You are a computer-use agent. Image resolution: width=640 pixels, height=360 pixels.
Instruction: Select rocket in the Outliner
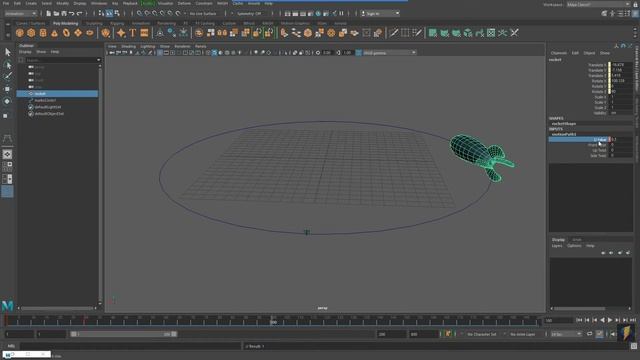coord(57,93)
